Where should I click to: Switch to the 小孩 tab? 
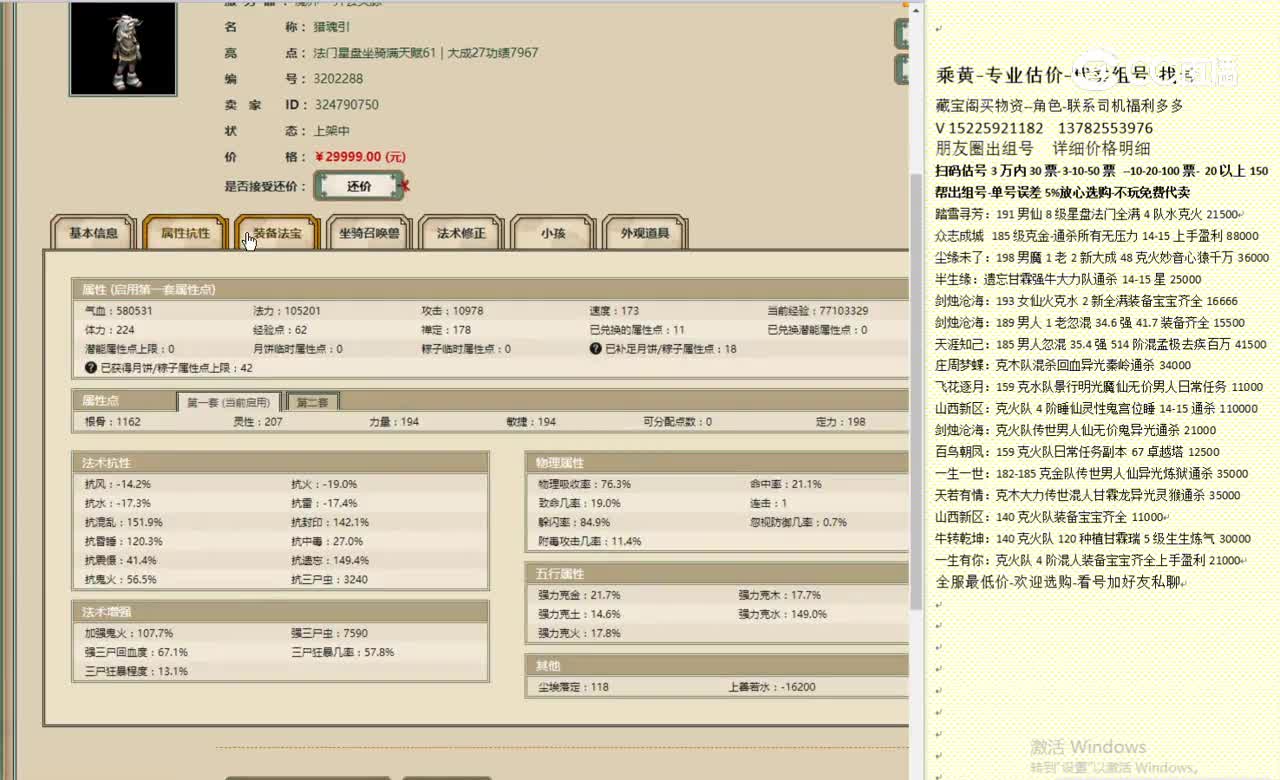pyautogui.click(x=553, y=233)
